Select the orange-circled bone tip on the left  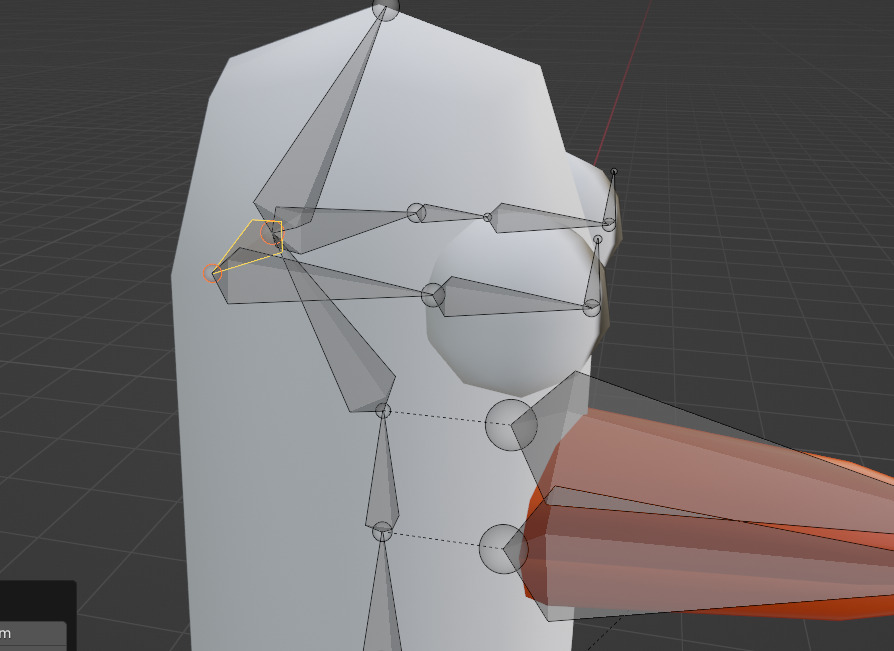tap(212, 271)
